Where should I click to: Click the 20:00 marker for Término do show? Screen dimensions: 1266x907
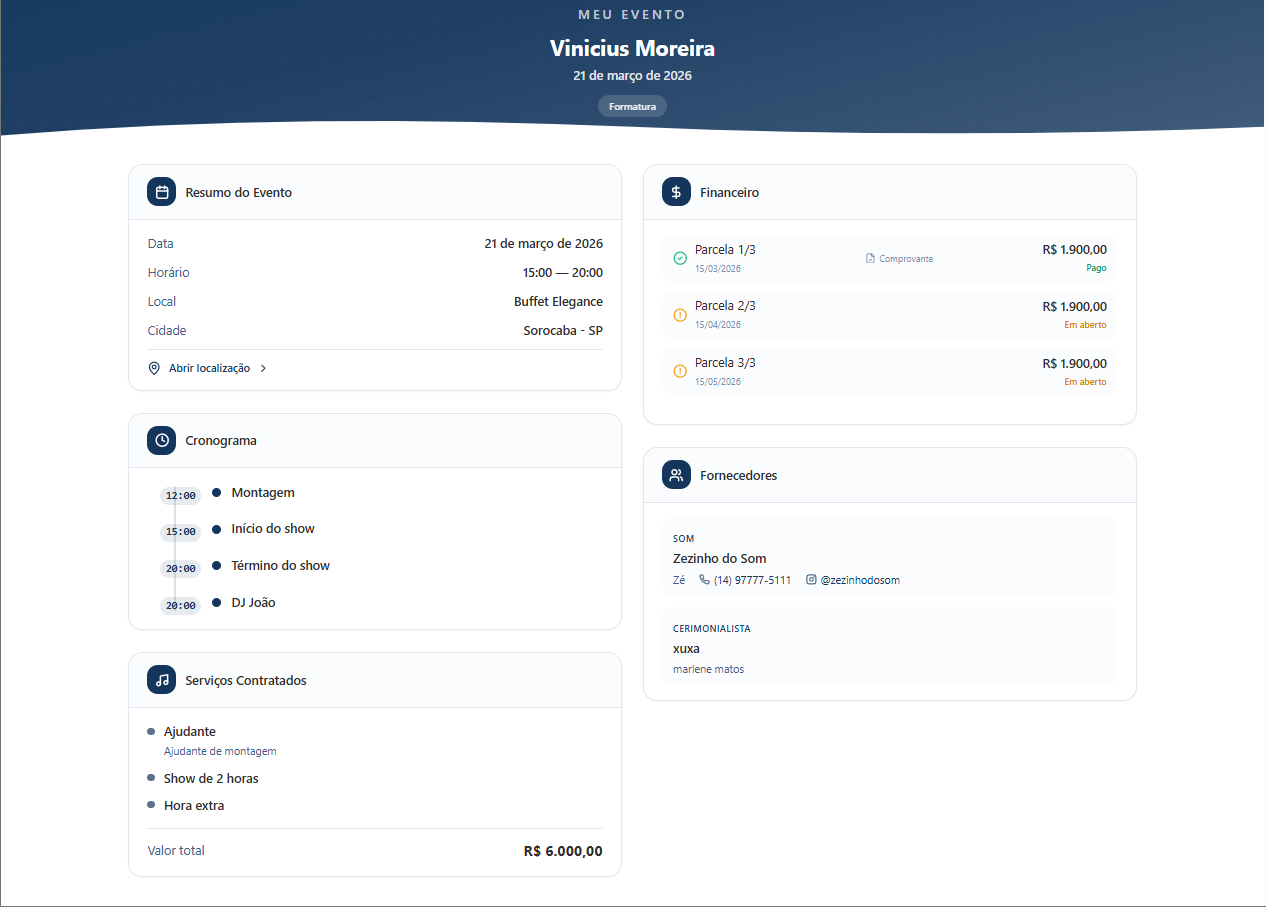pos(181,568)
